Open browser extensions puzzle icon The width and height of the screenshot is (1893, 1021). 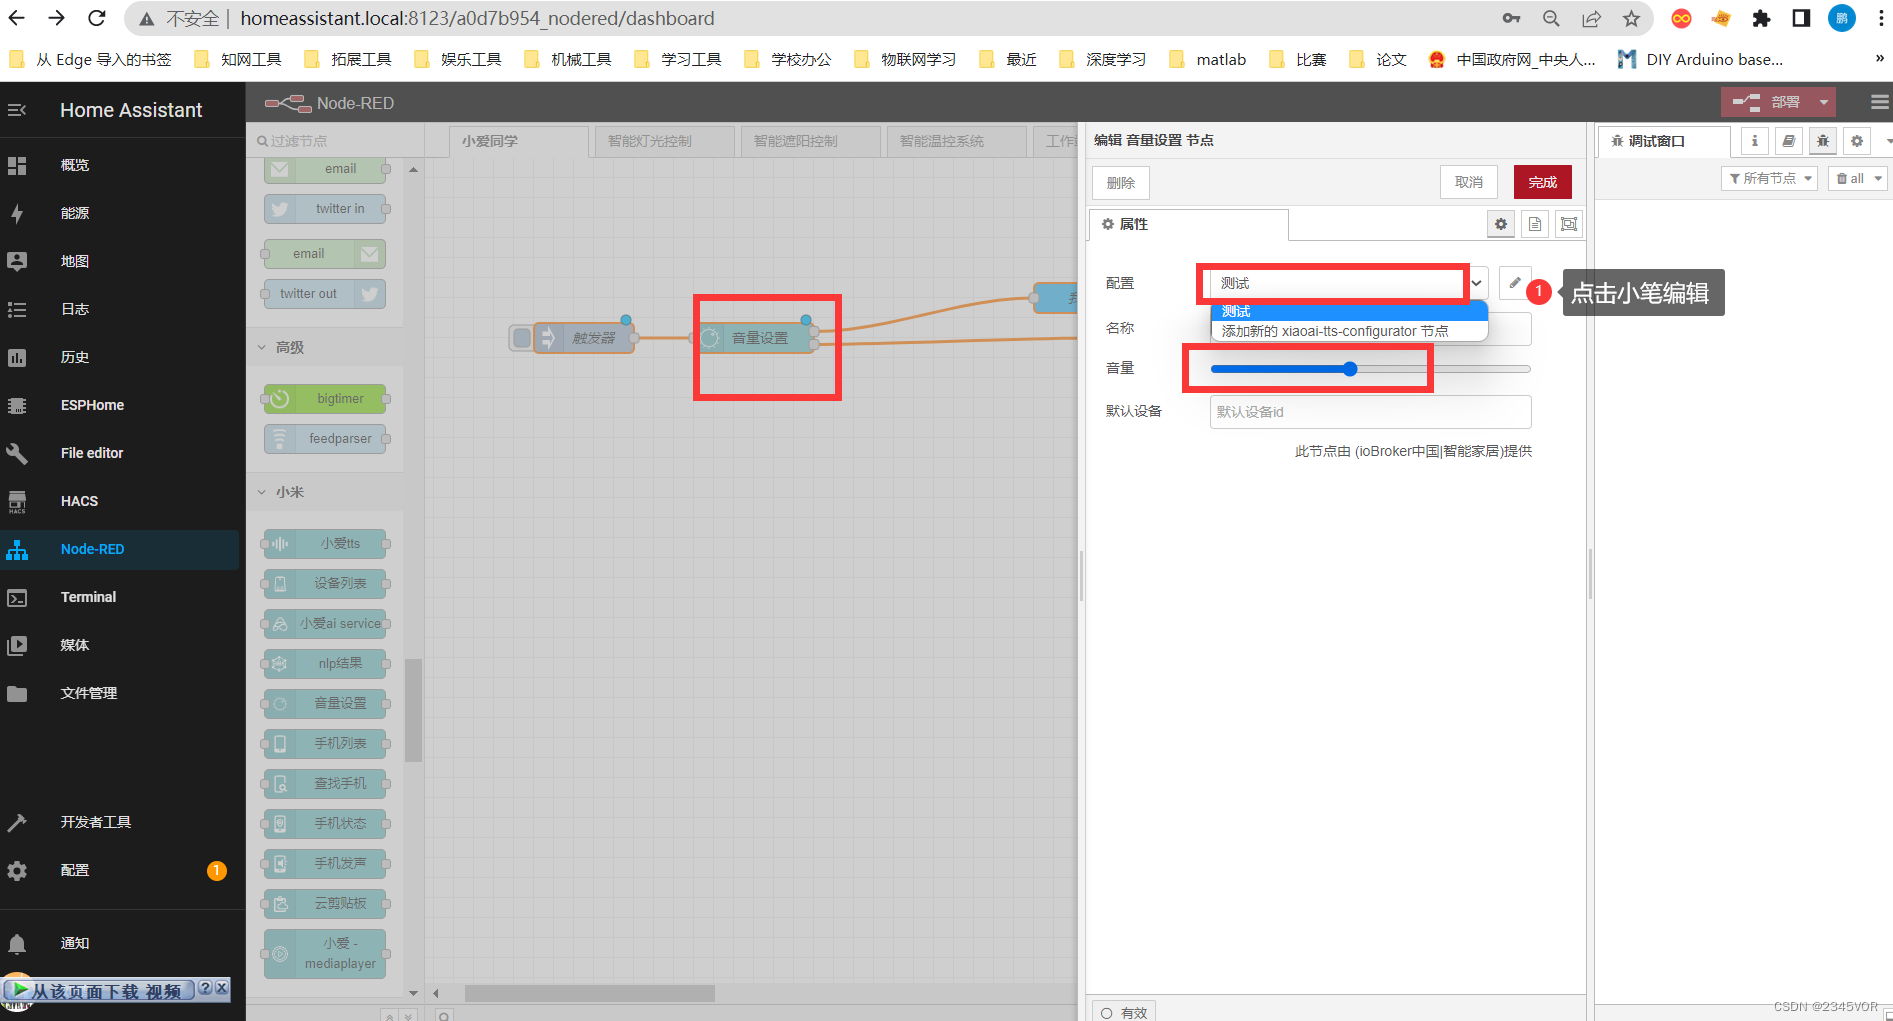[x=1761, y=18]
